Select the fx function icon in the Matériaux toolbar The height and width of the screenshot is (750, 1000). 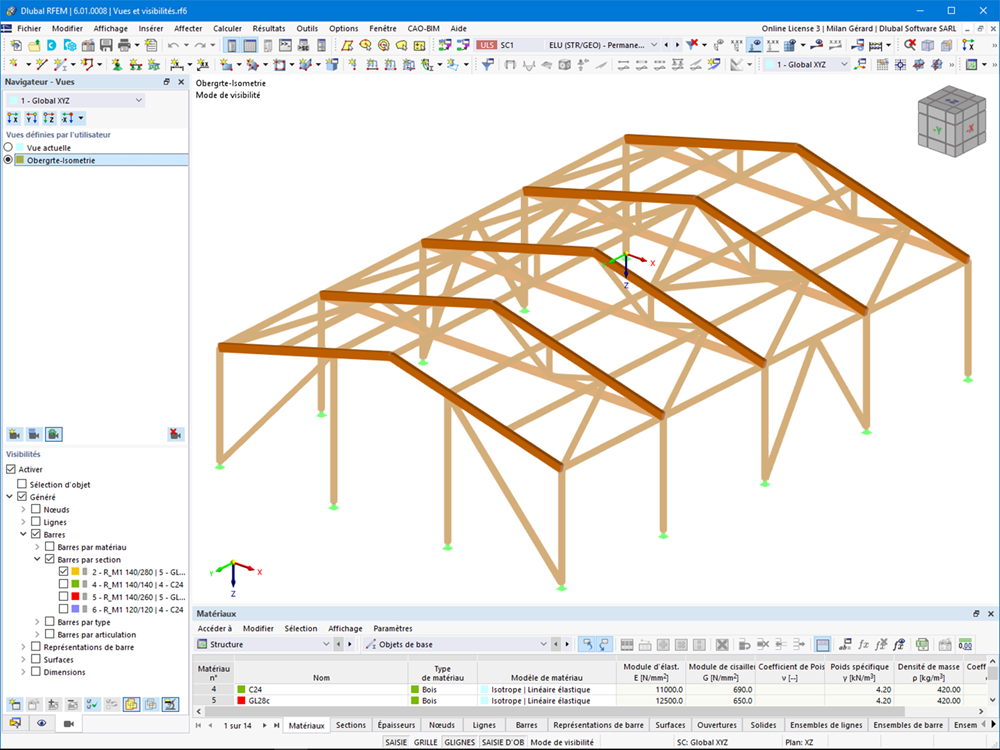coord(863,647)
